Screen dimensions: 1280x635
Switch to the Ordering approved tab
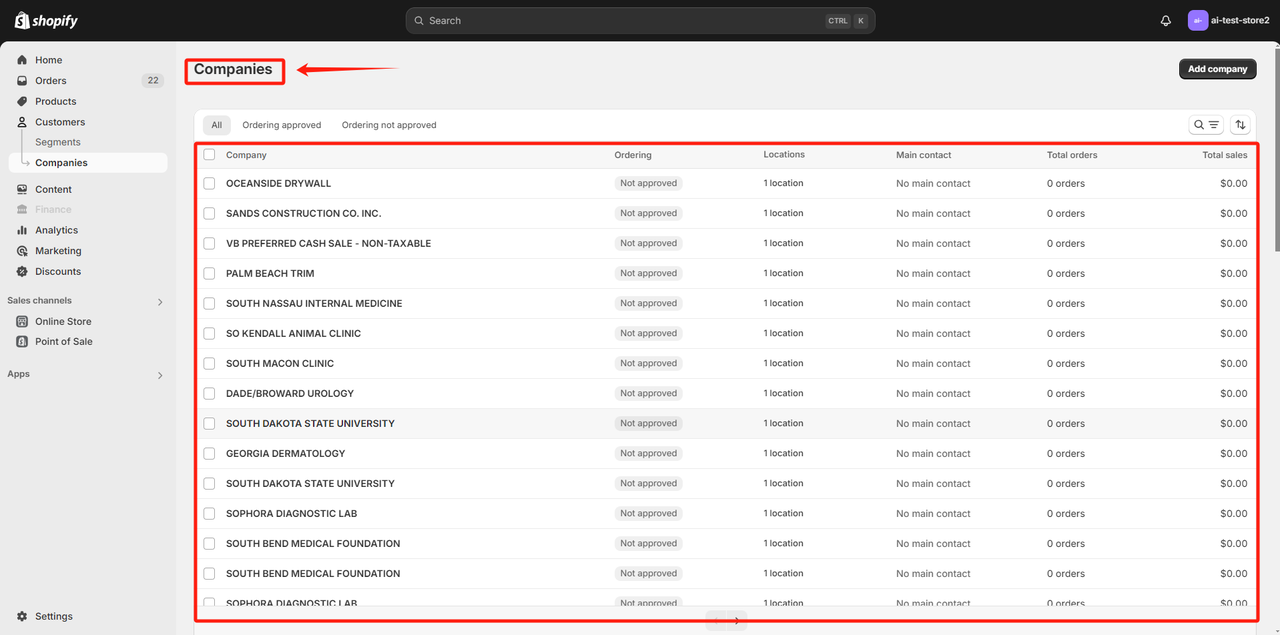282,125
